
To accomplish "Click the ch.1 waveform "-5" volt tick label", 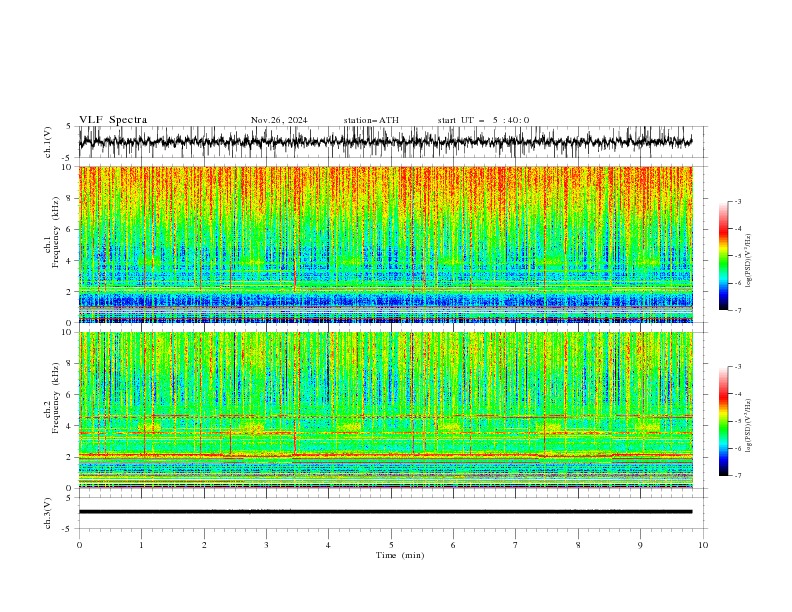I will tap(68, 158).
